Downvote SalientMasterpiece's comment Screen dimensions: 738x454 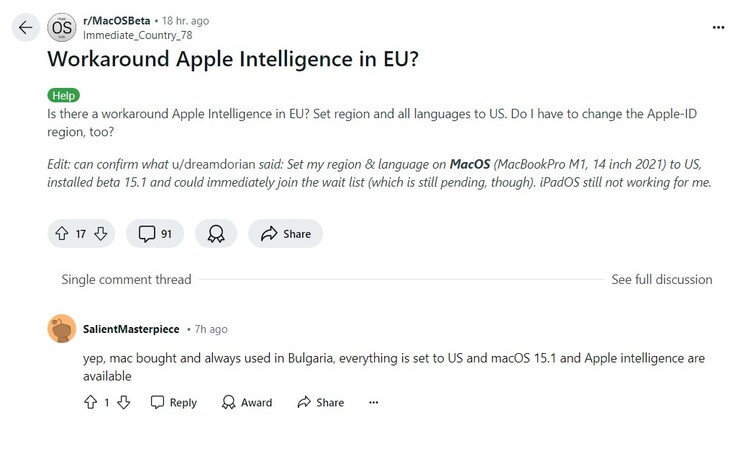pyautogui.click(x=123, y=402)
